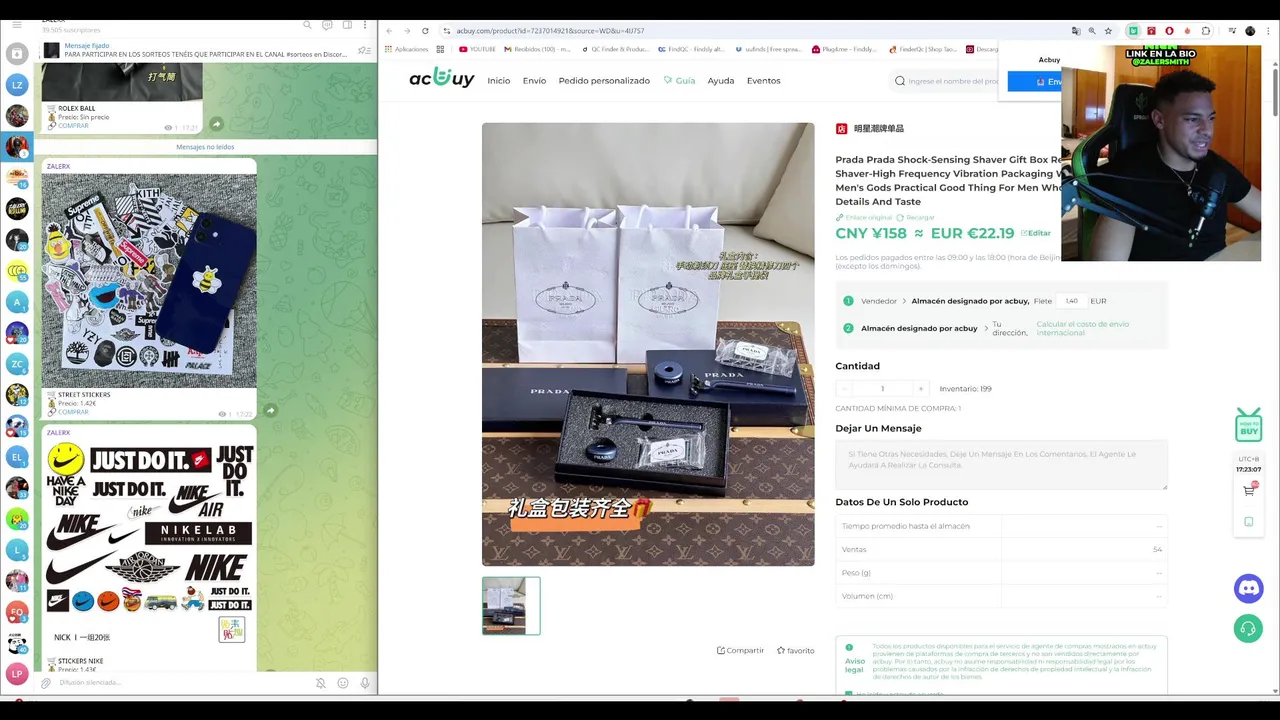
Task: Open the Telegram emoji picker
Action: pos(343,683)
